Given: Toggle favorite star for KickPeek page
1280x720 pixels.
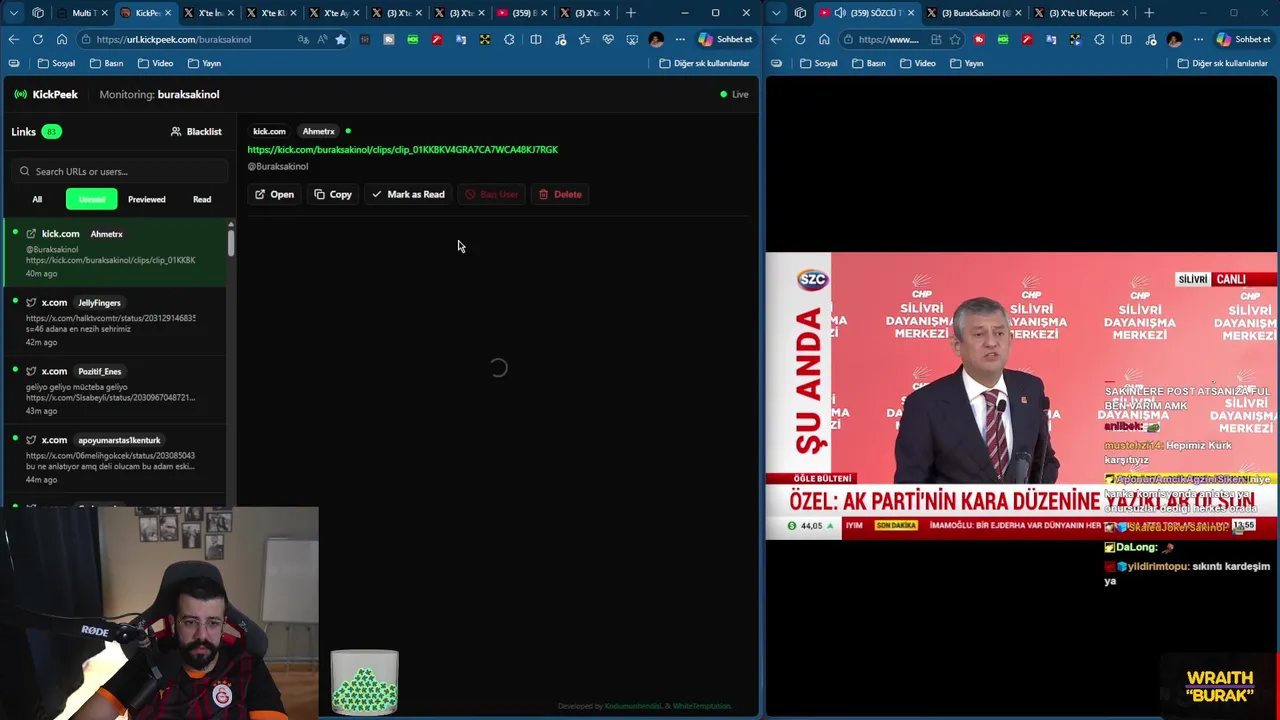Looking at the screenshot, I should 341,39.
